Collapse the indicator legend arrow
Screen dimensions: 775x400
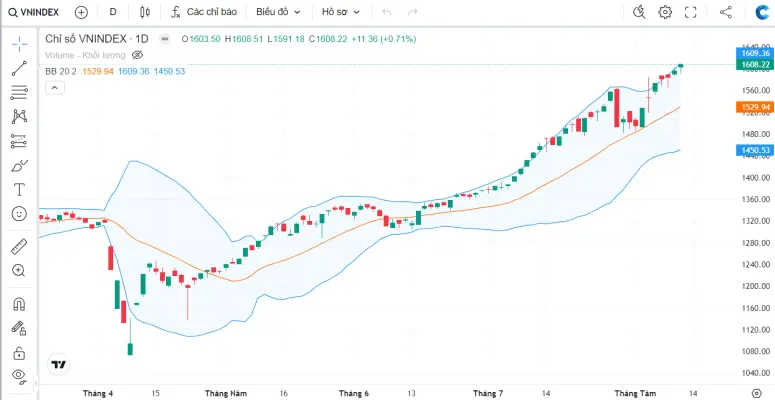[54, 87]
